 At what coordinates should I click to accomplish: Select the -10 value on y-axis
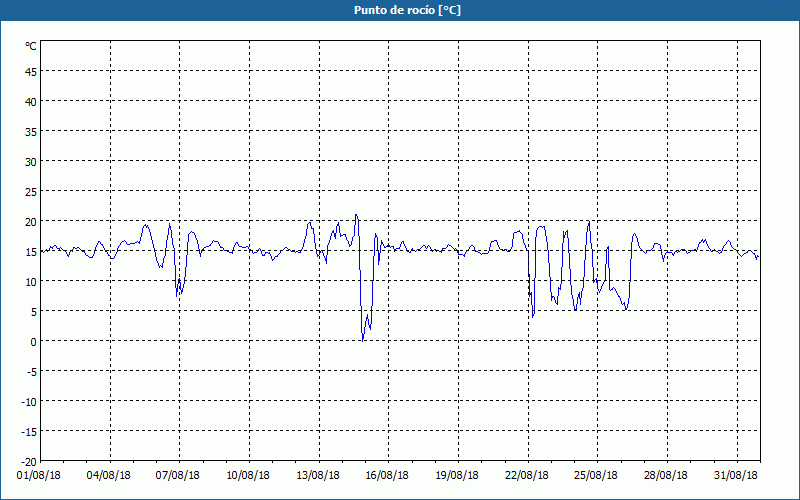pyautogui.click(x=29, y=403)
